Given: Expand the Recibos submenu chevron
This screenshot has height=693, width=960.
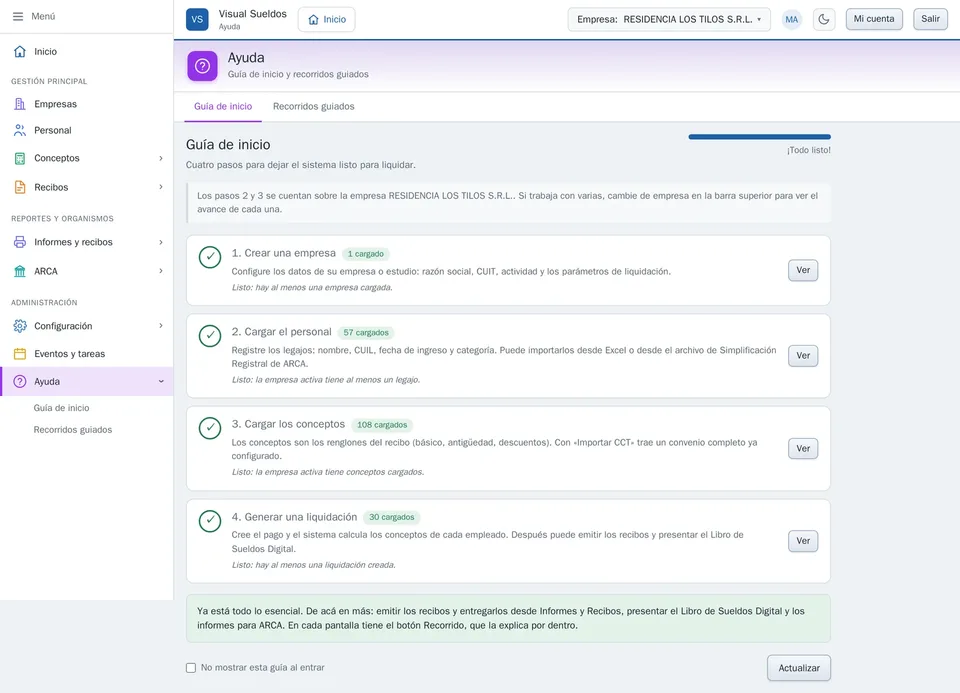Looking at the screenshot, I should point(161,187).
